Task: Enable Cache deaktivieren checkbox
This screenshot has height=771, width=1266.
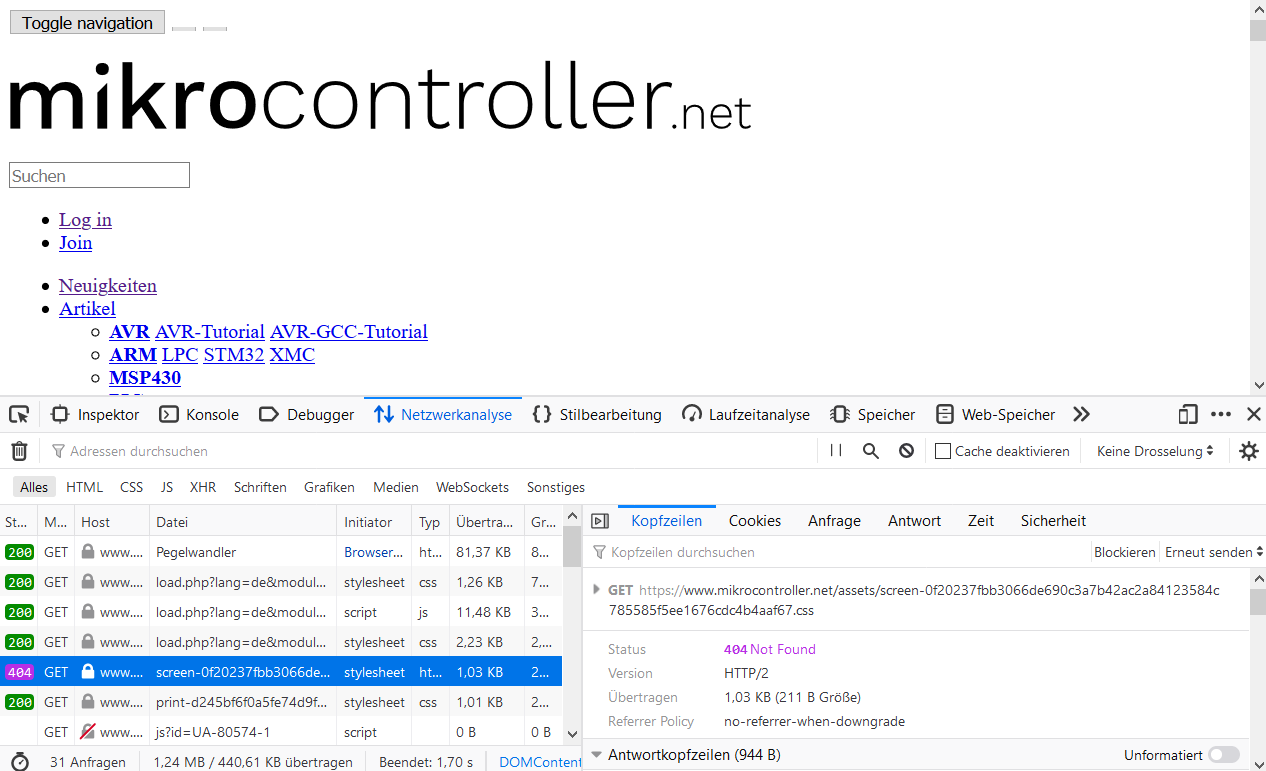Action: (943, 451)
